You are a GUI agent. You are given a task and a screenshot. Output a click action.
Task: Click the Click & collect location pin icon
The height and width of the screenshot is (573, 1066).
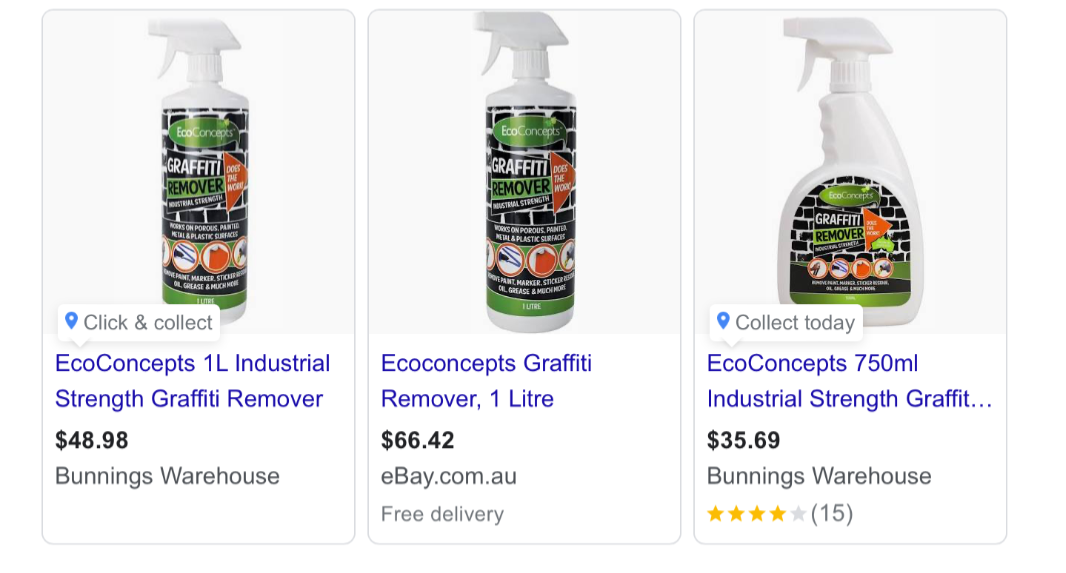(x=71, y=321)
